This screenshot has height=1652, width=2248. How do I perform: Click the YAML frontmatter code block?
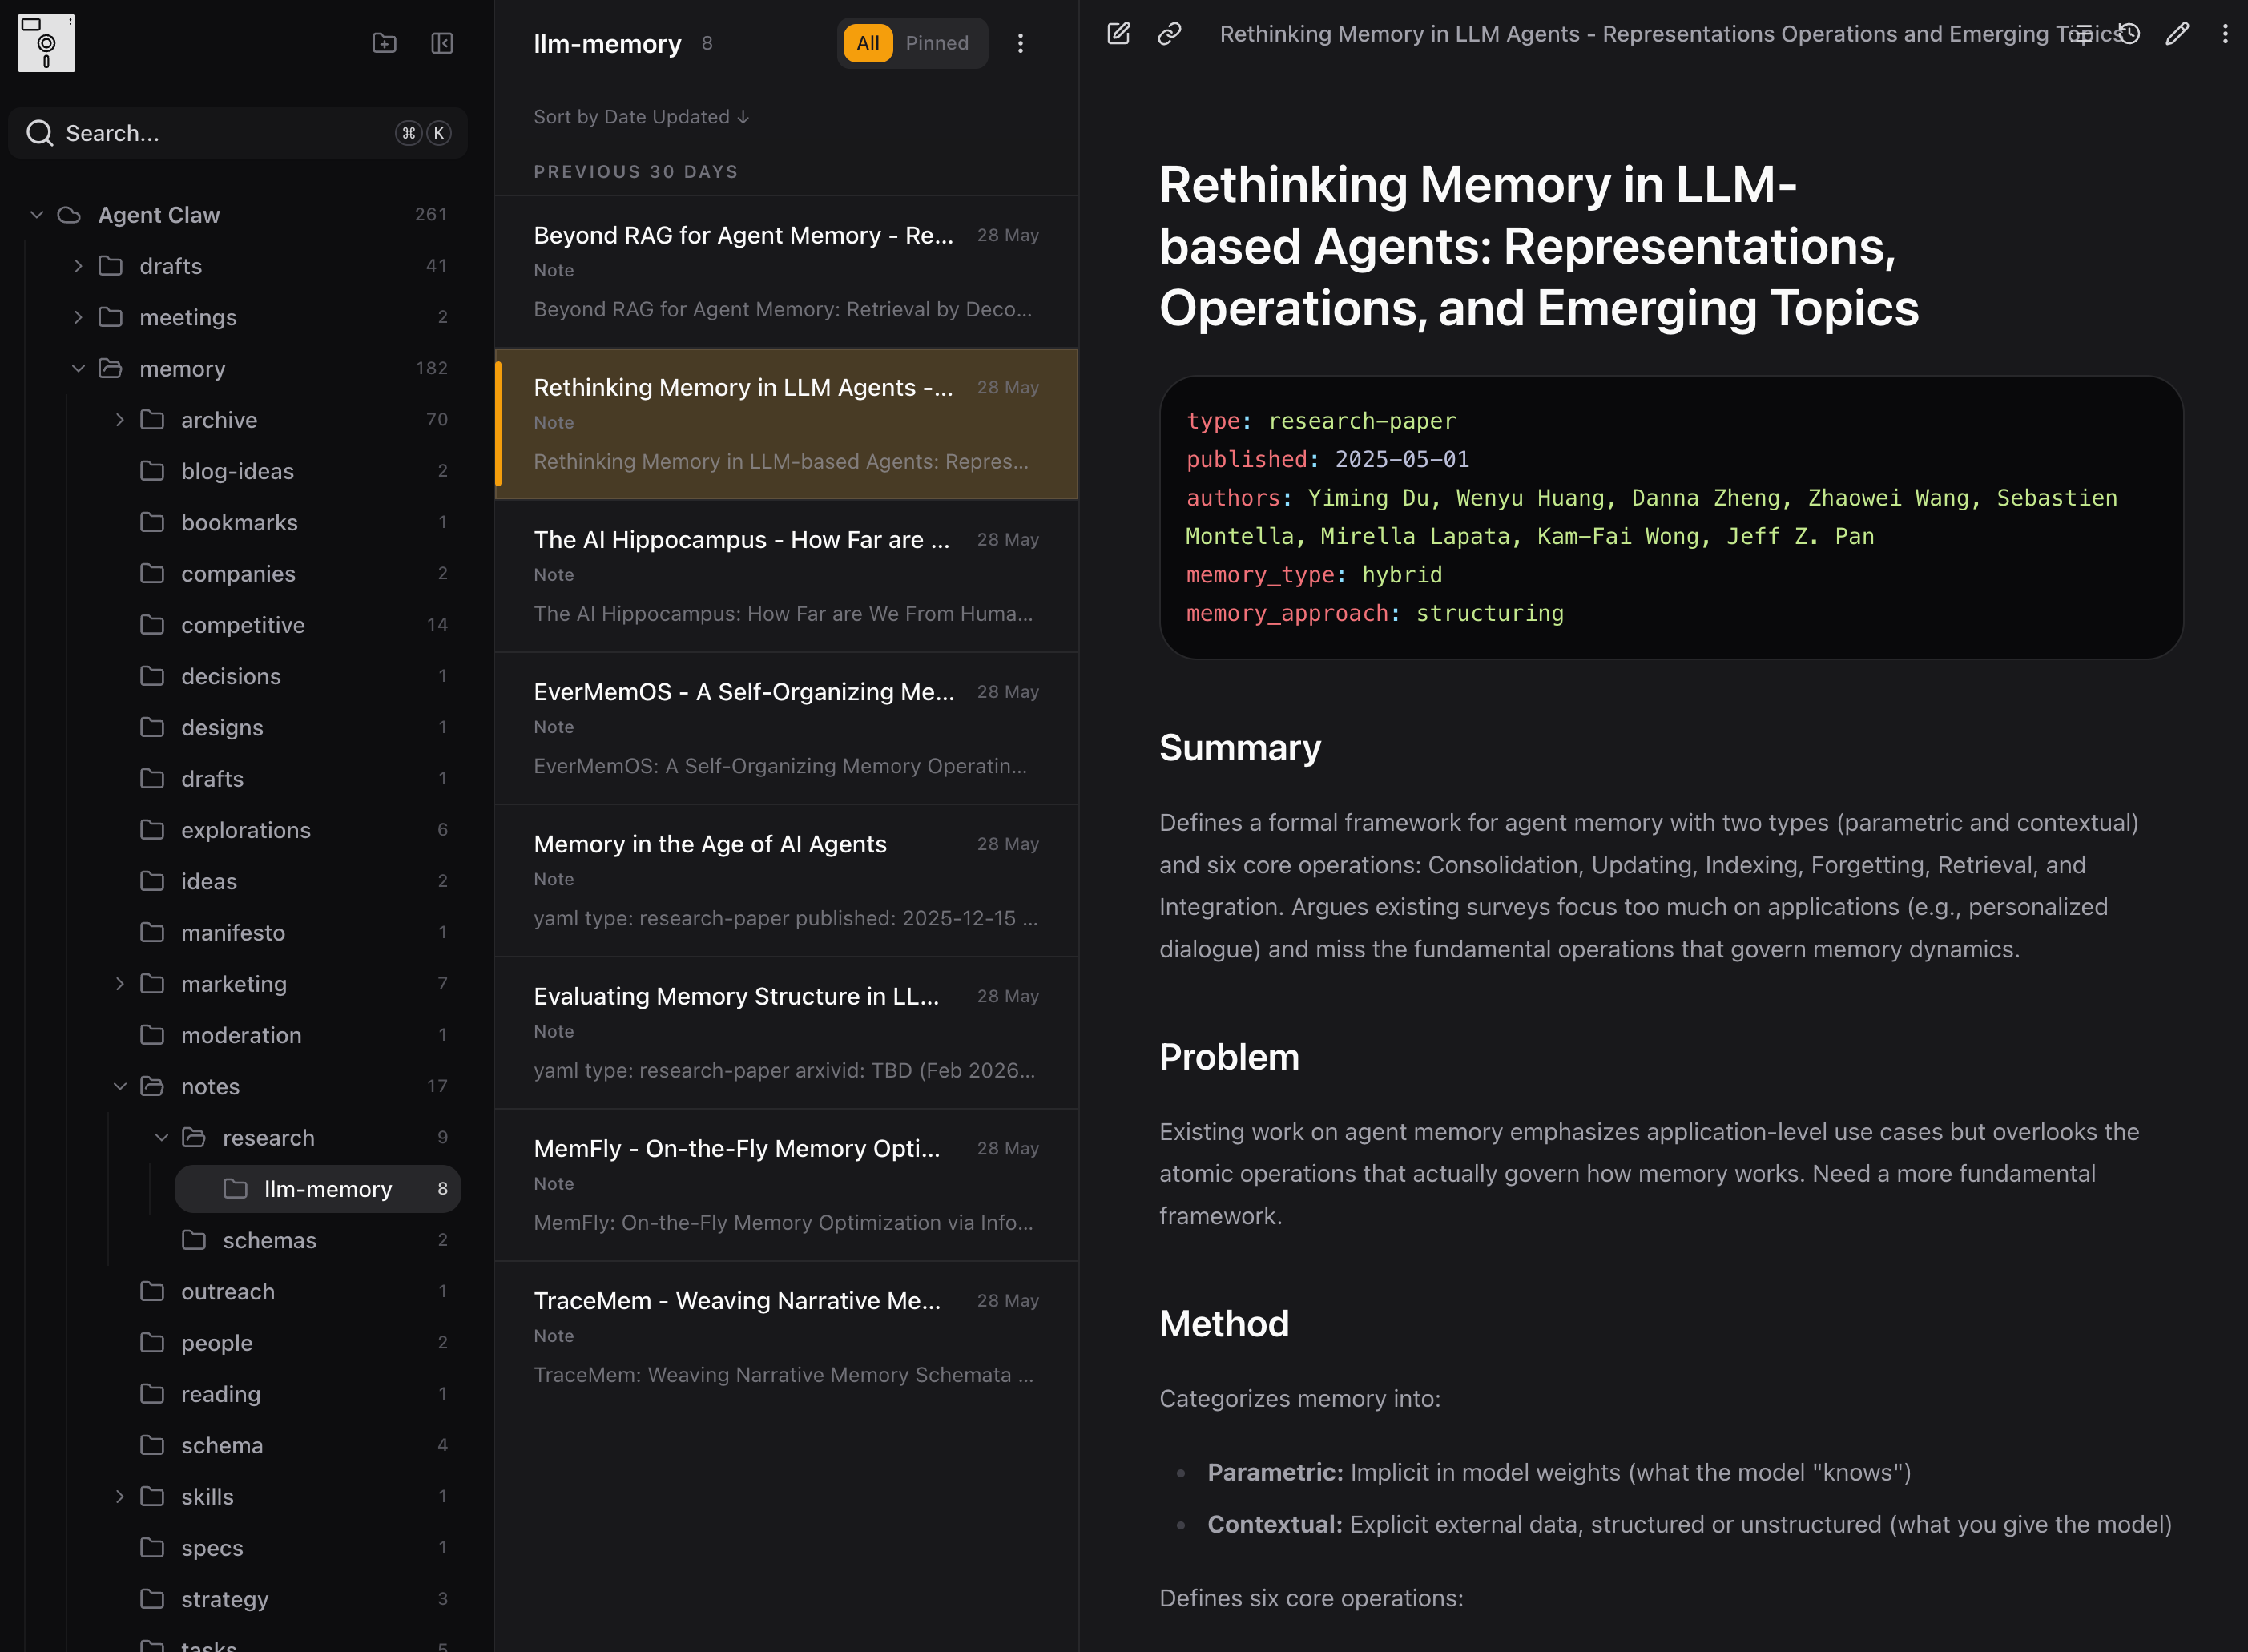[1671, 517]
